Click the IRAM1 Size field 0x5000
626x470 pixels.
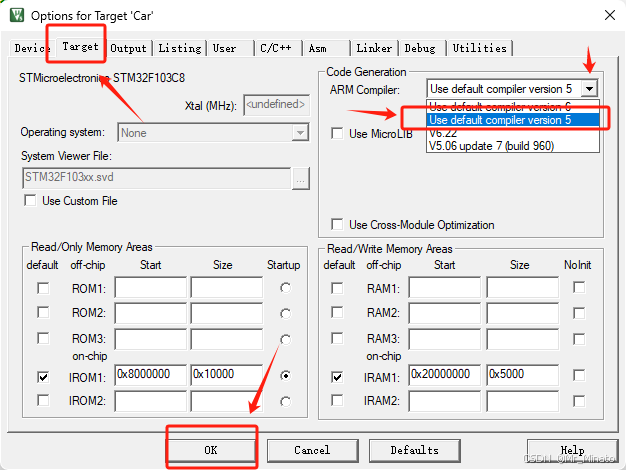pos(522,375)
